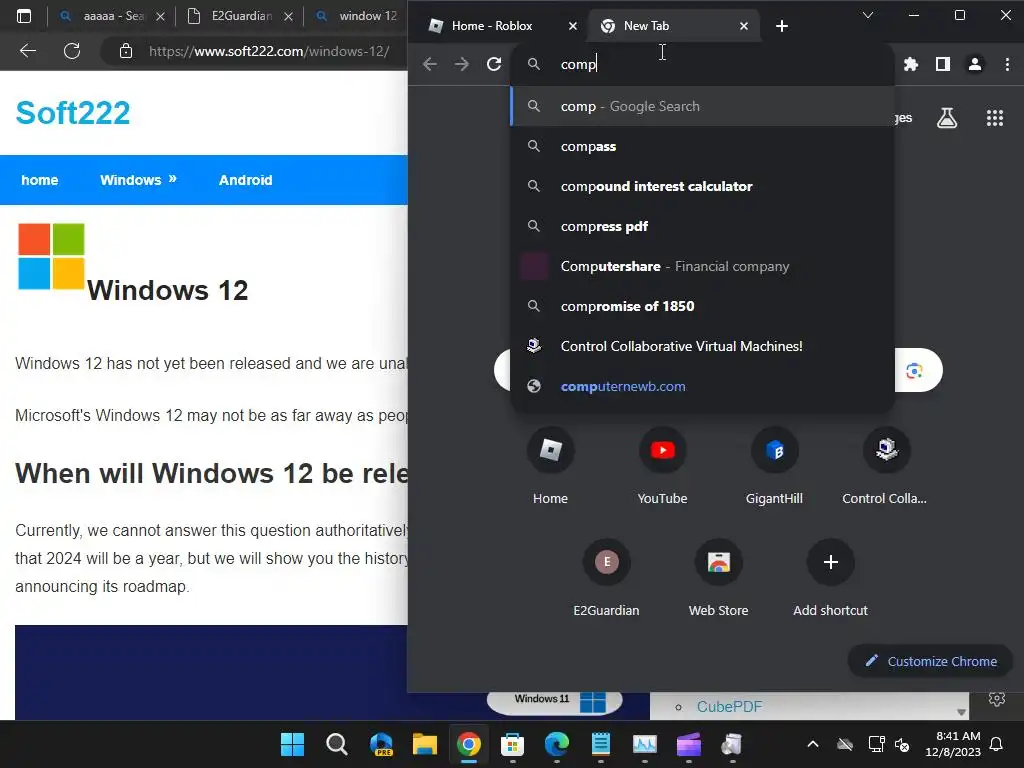Click Chrome's forward arrow button
The height and width of the screenshot is (768, 1024).
(x=462, y=64)
